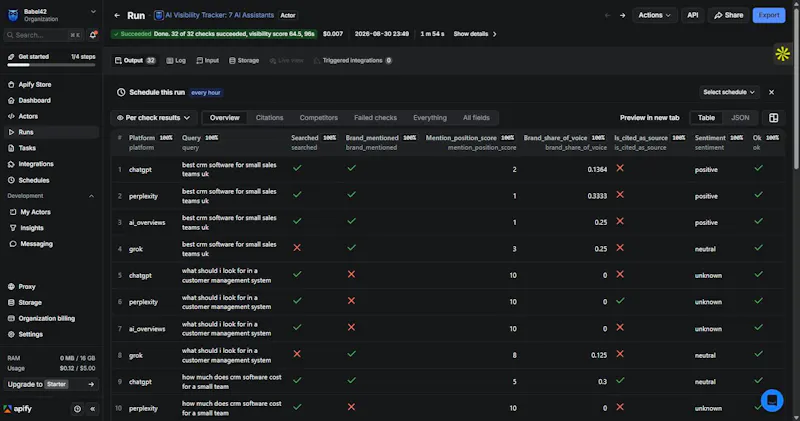Click the sidebar Search field

tap(43, 35)
